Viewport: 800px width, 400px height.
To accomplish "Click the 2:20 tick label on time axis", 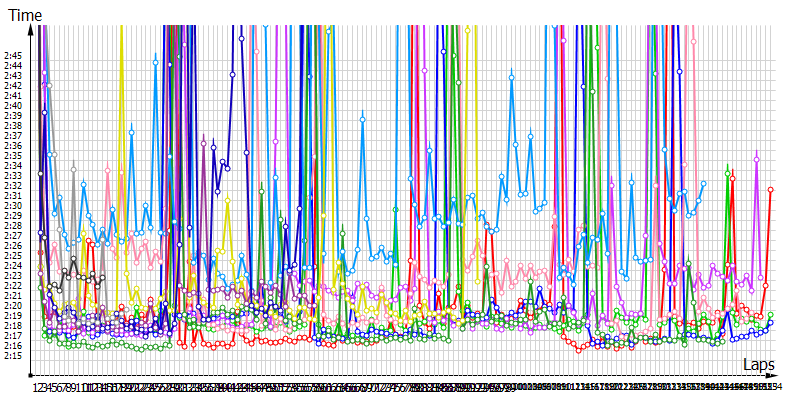I will (13, 306).
